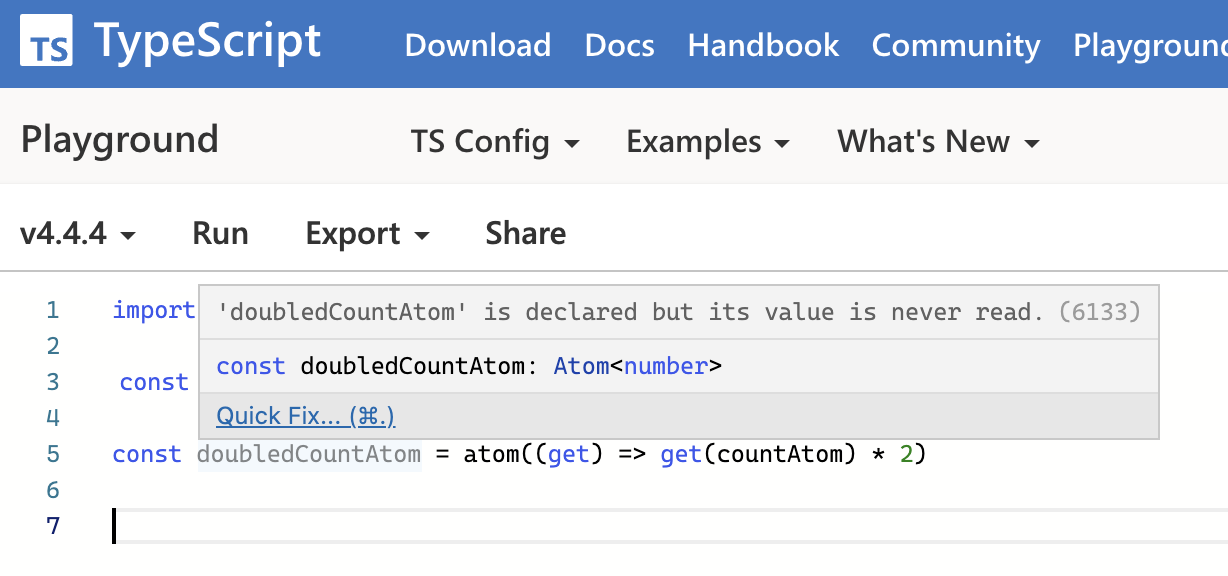Click the TypeScript wordmark
The width and height of the screenshot is (1228, 576).
pyautogui.click(x=208, y=42)
